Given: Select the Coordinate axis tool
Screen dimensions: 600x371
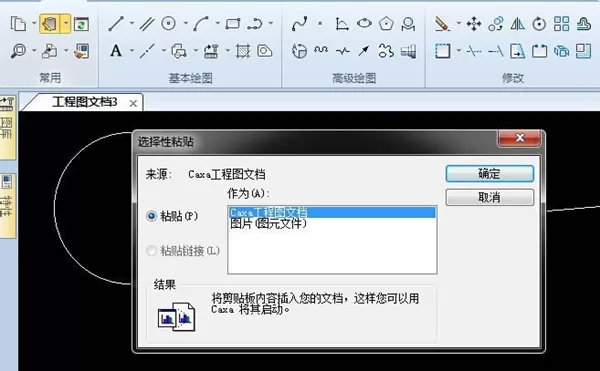Looking at the screenshot, I should 342,24.
